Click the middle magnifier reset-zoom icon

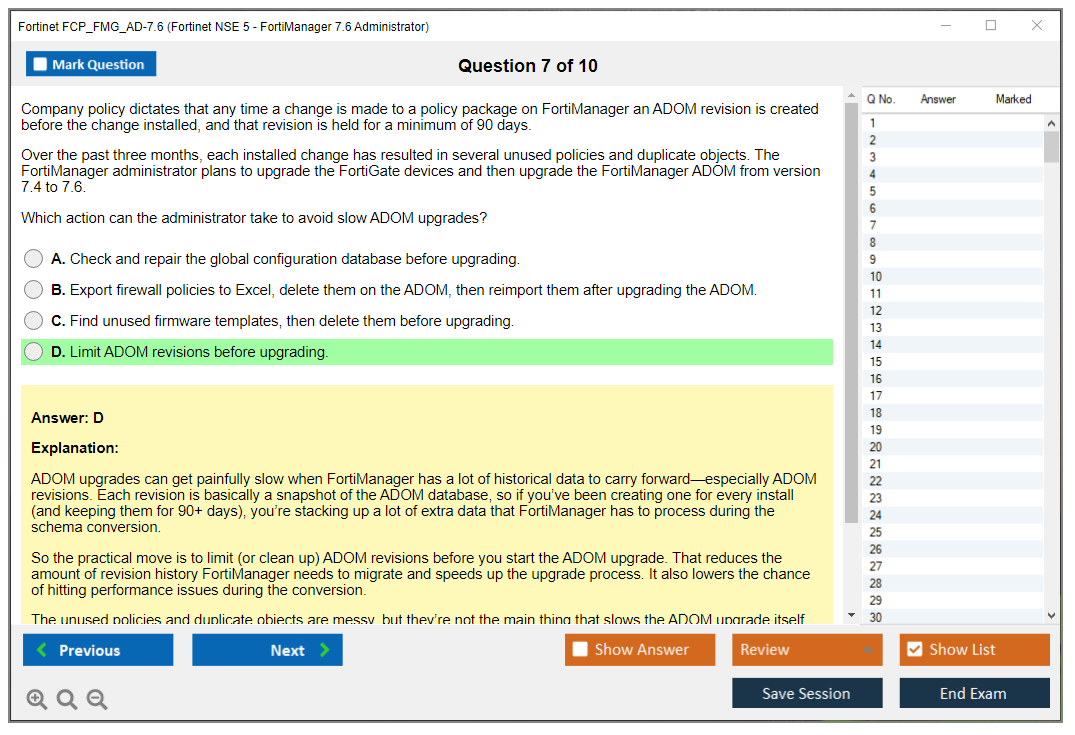tap(66, 699)
